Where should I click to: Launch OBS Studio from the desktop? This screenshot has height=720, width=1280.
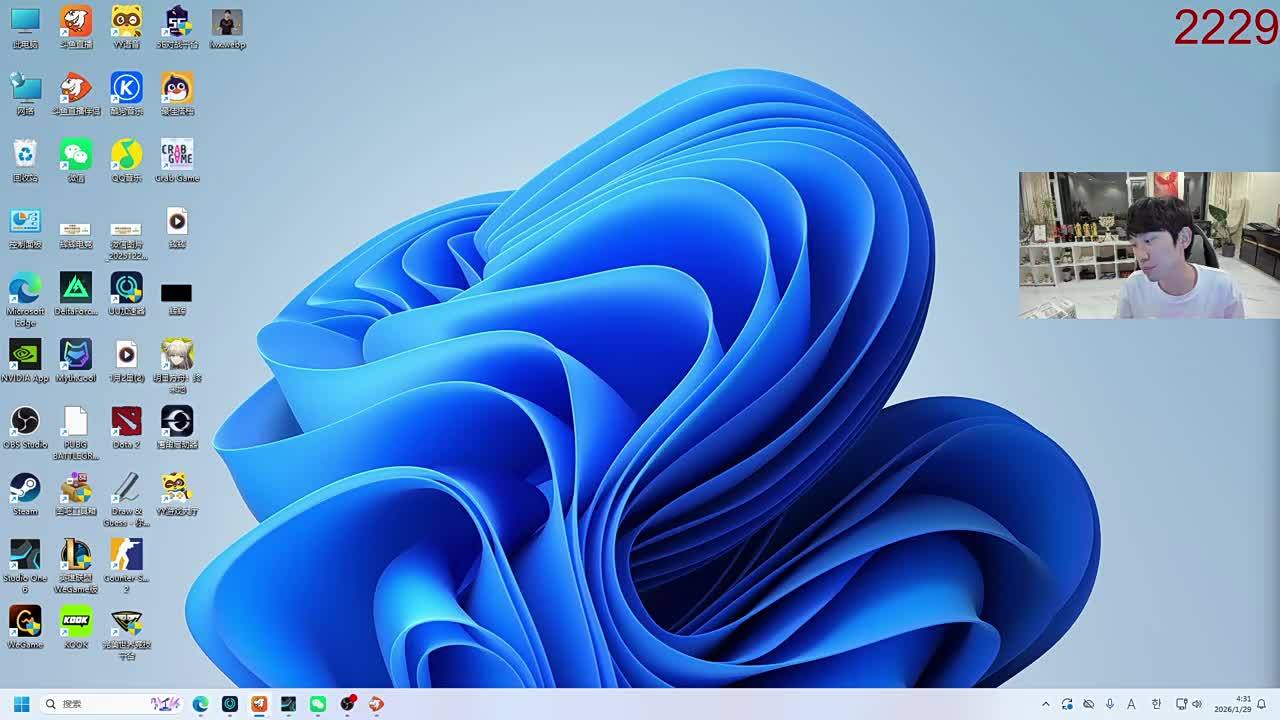tap(25, 422)
